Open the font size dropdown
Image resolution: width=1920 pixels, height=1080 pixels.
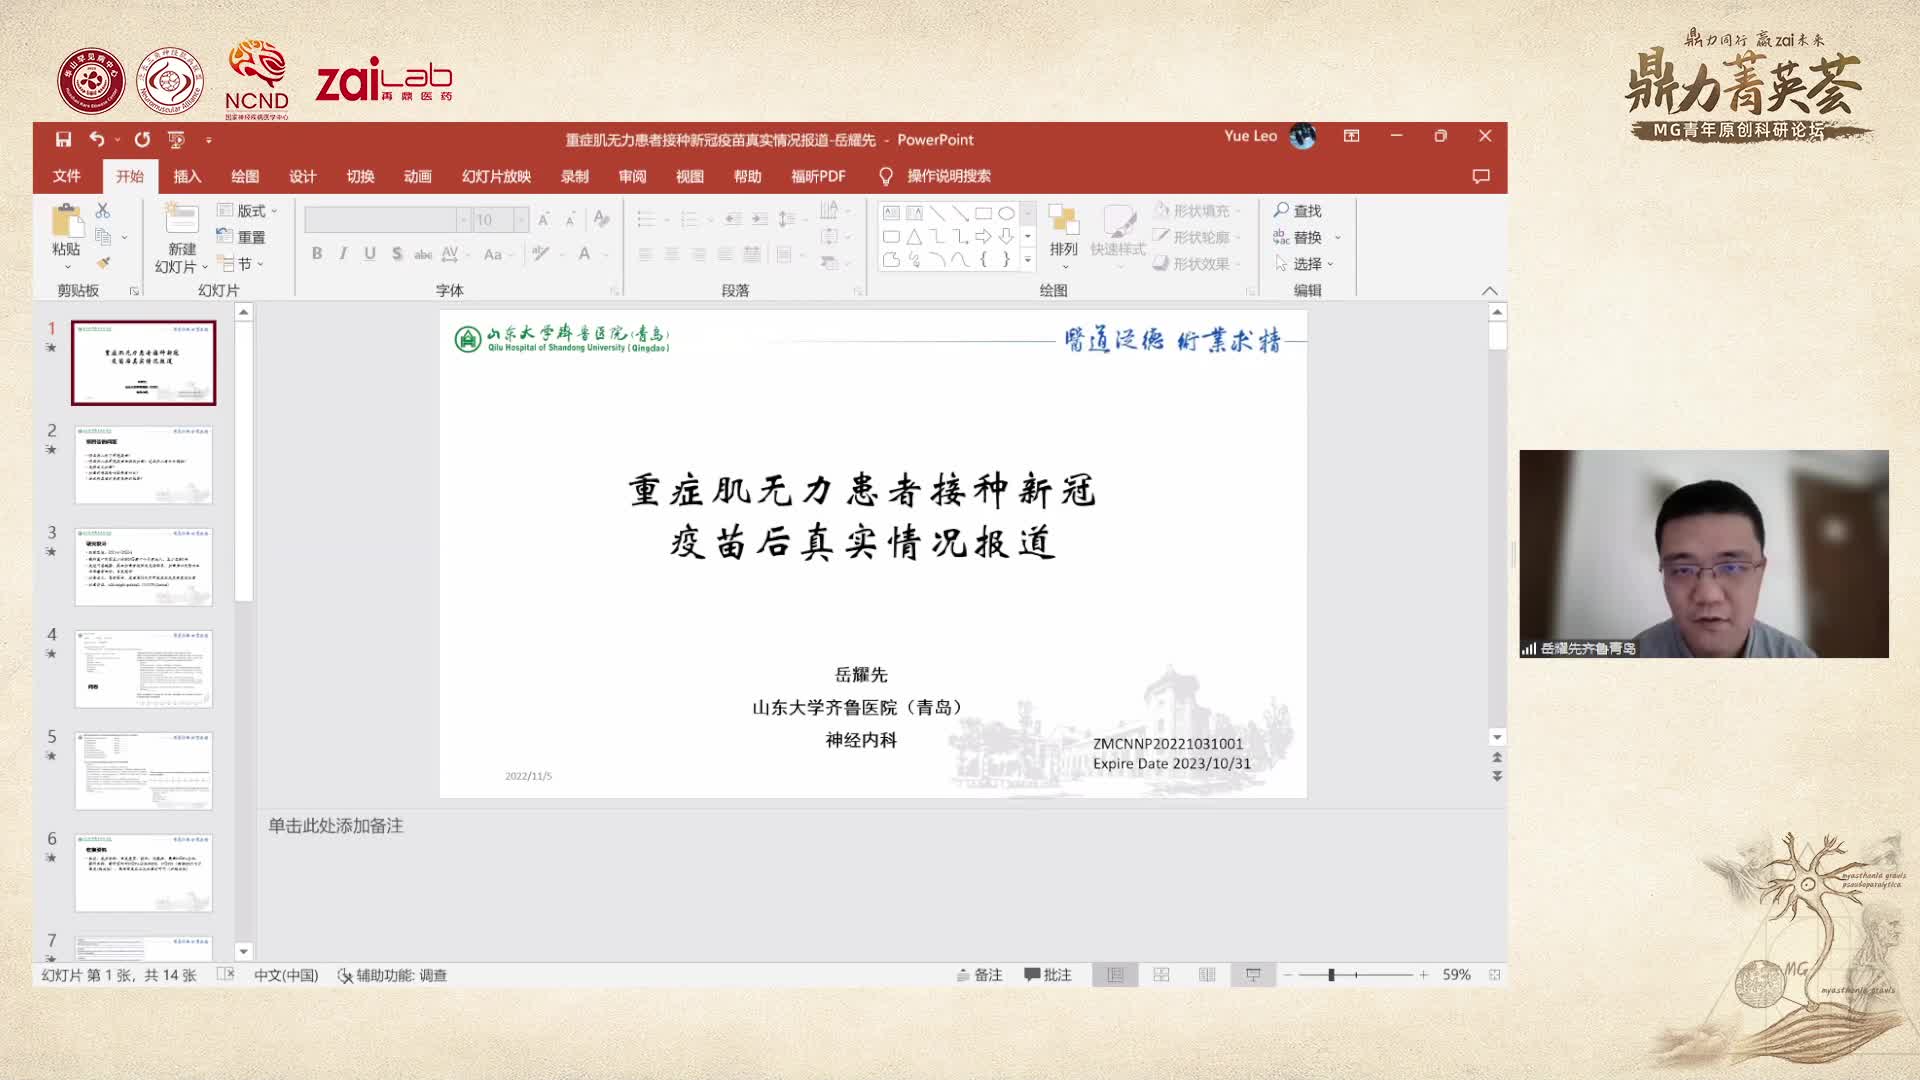[521, 220]
